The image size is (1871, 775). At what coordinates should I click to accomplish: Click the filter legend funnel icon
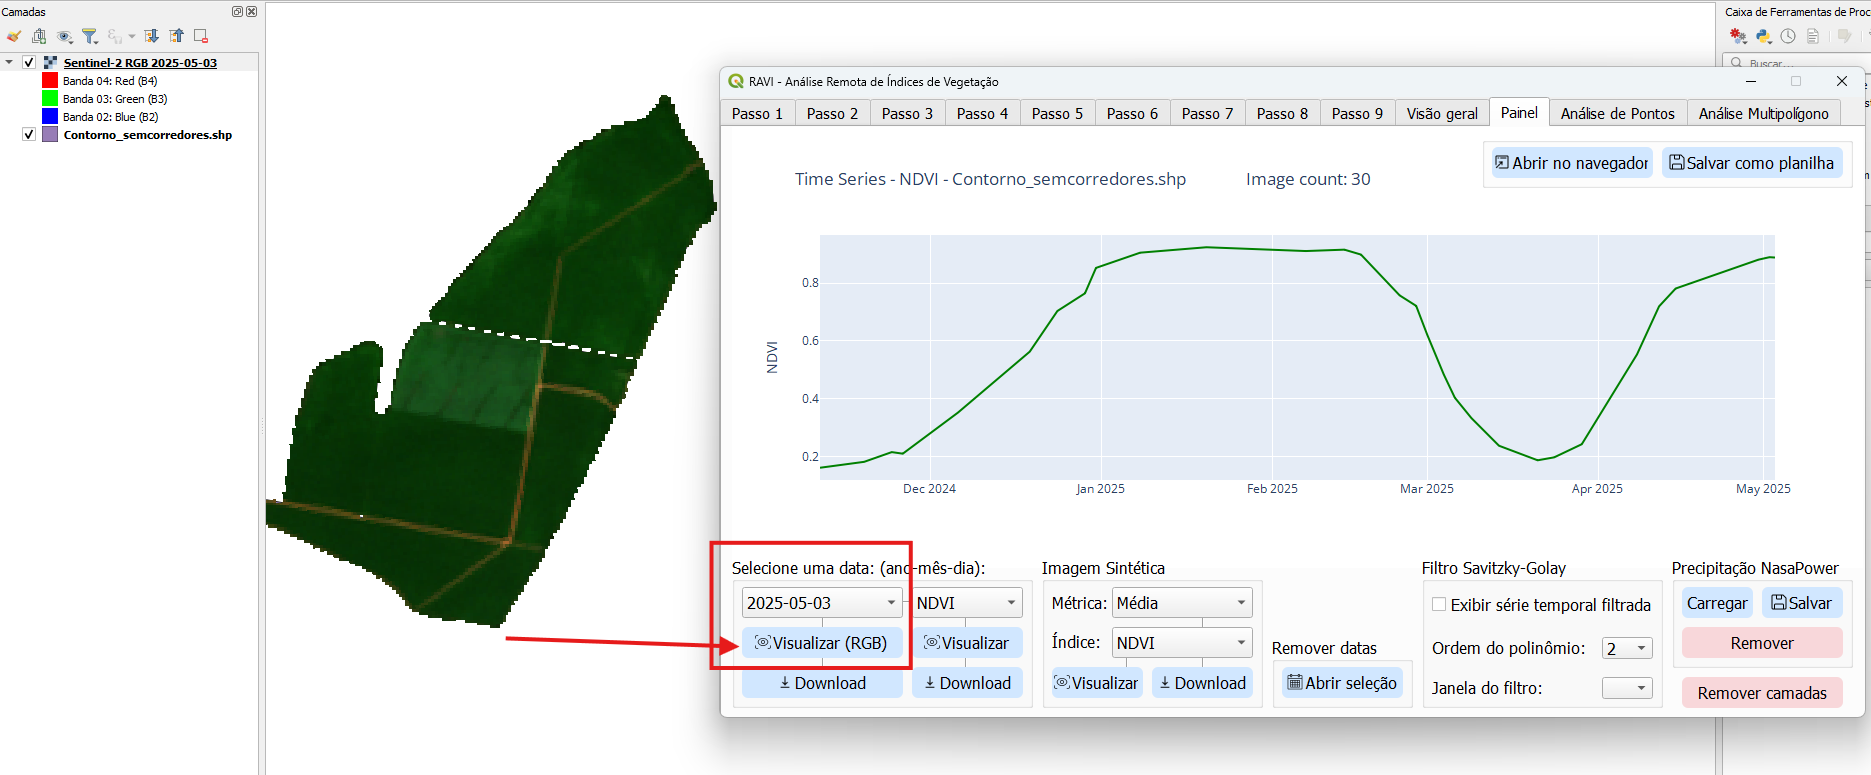(90, 36)
